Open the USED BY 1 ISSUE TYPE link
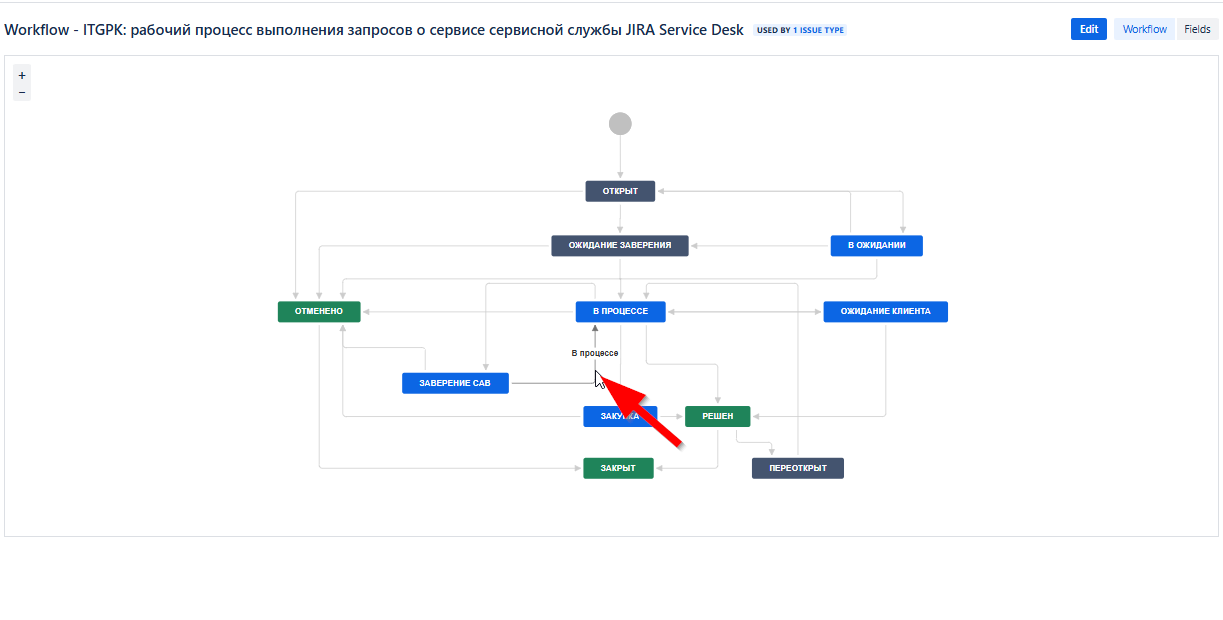 (x=799, y=30)
